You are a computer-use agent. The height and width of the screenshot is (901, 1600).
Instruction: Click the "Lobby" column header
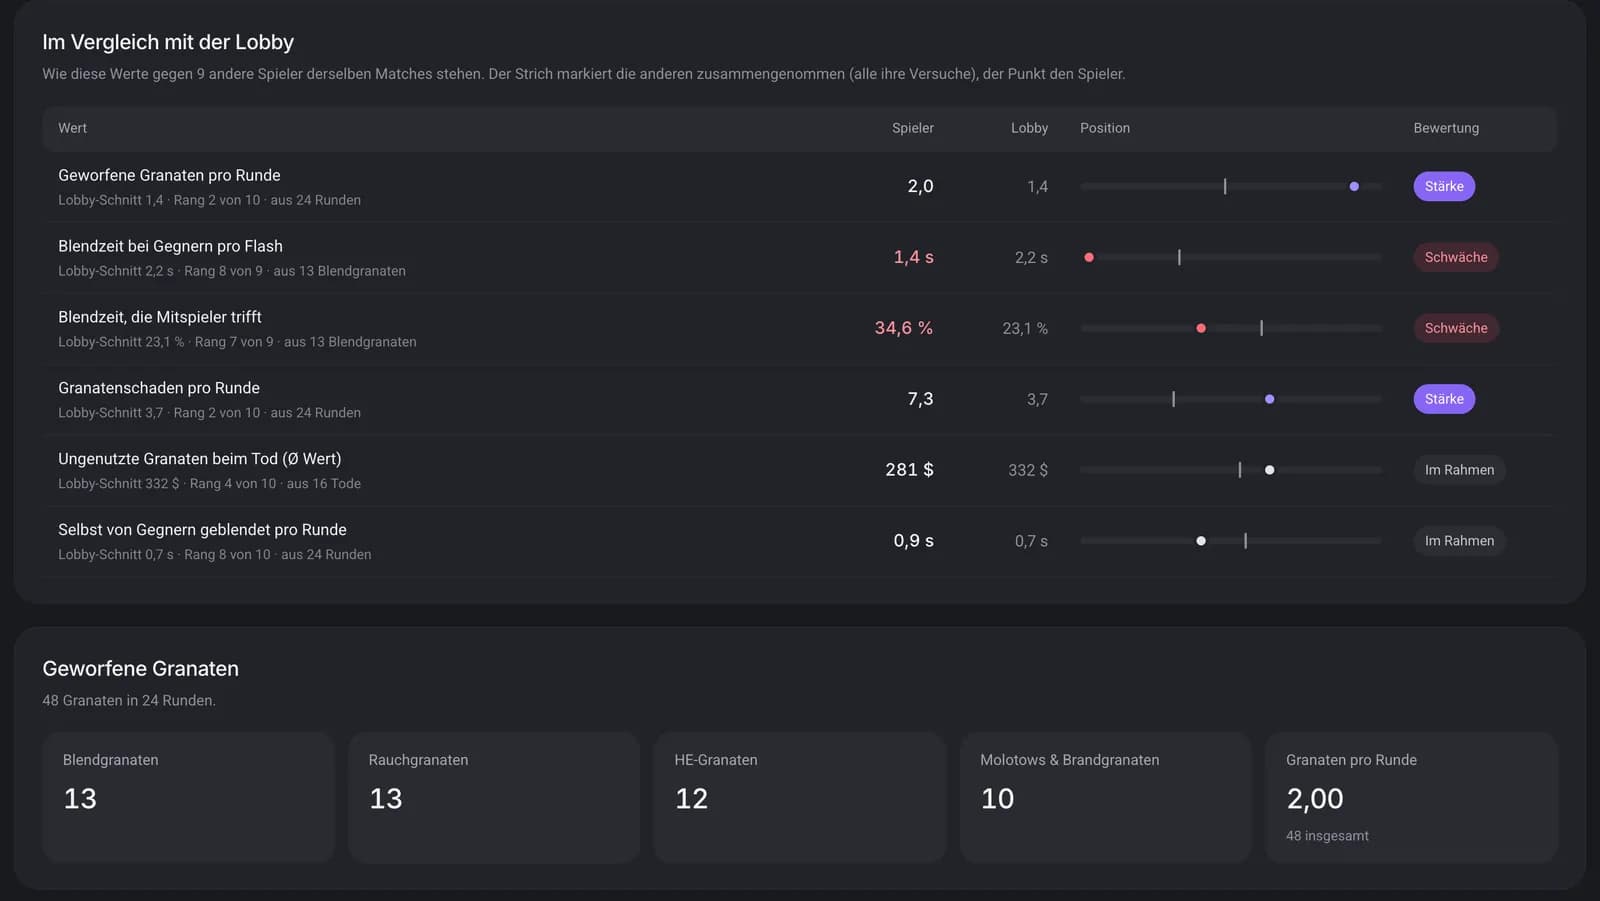point(1029,128)
